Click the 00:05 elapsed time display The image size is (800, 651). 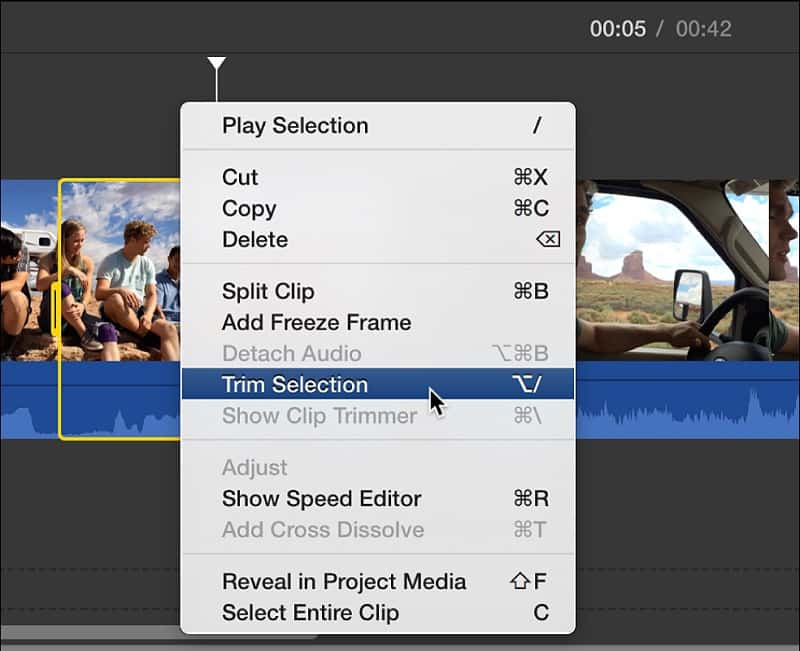point(619,28)
